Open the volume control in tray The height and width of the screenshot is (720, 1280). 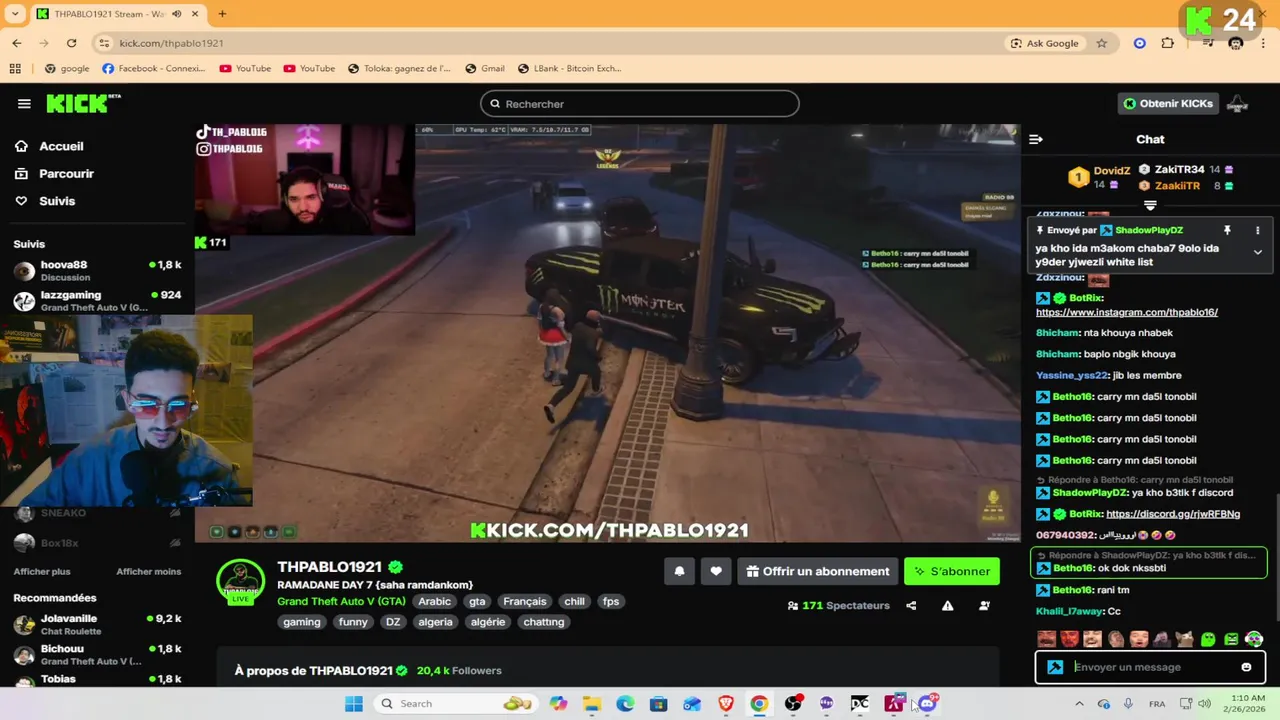[1204, 704]
